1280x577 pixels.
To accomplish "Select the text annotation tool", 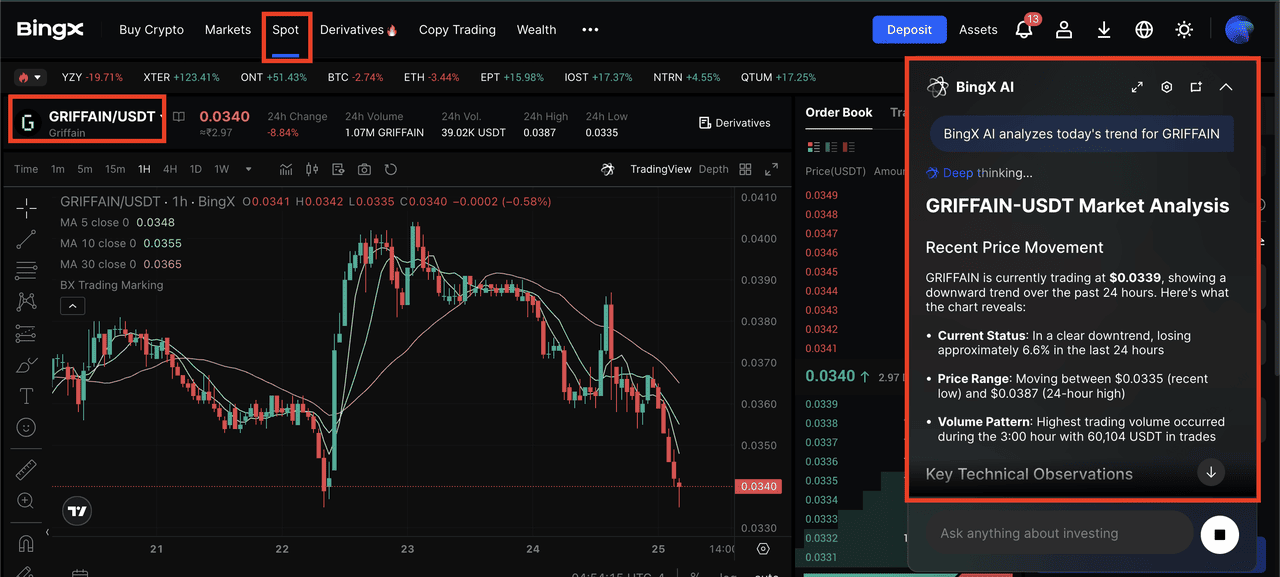I will point(27,396).
